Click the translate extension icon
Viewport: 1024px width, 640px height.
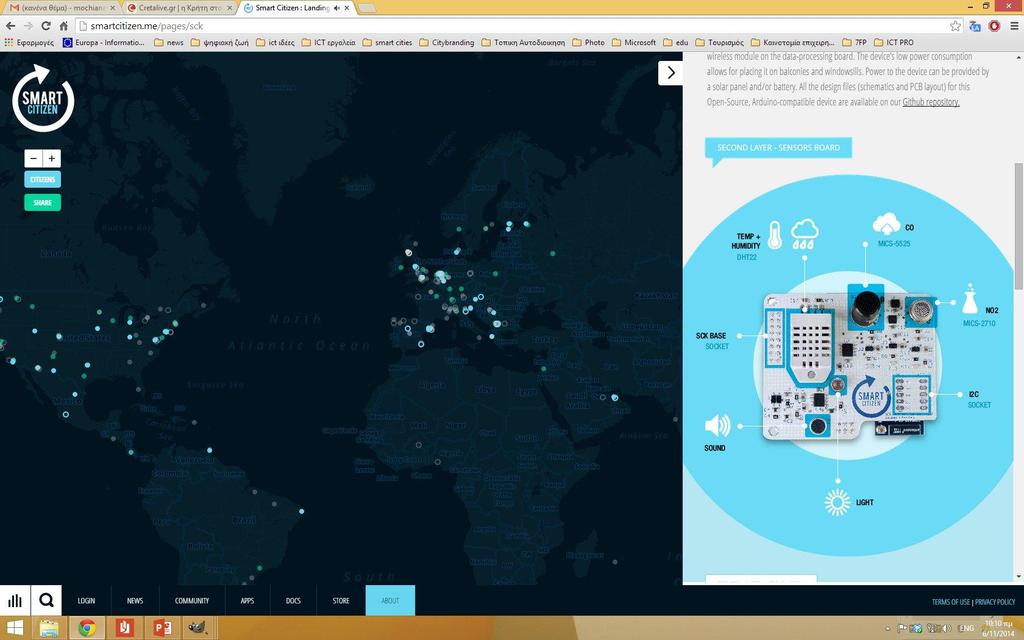[x=975, y=26]
